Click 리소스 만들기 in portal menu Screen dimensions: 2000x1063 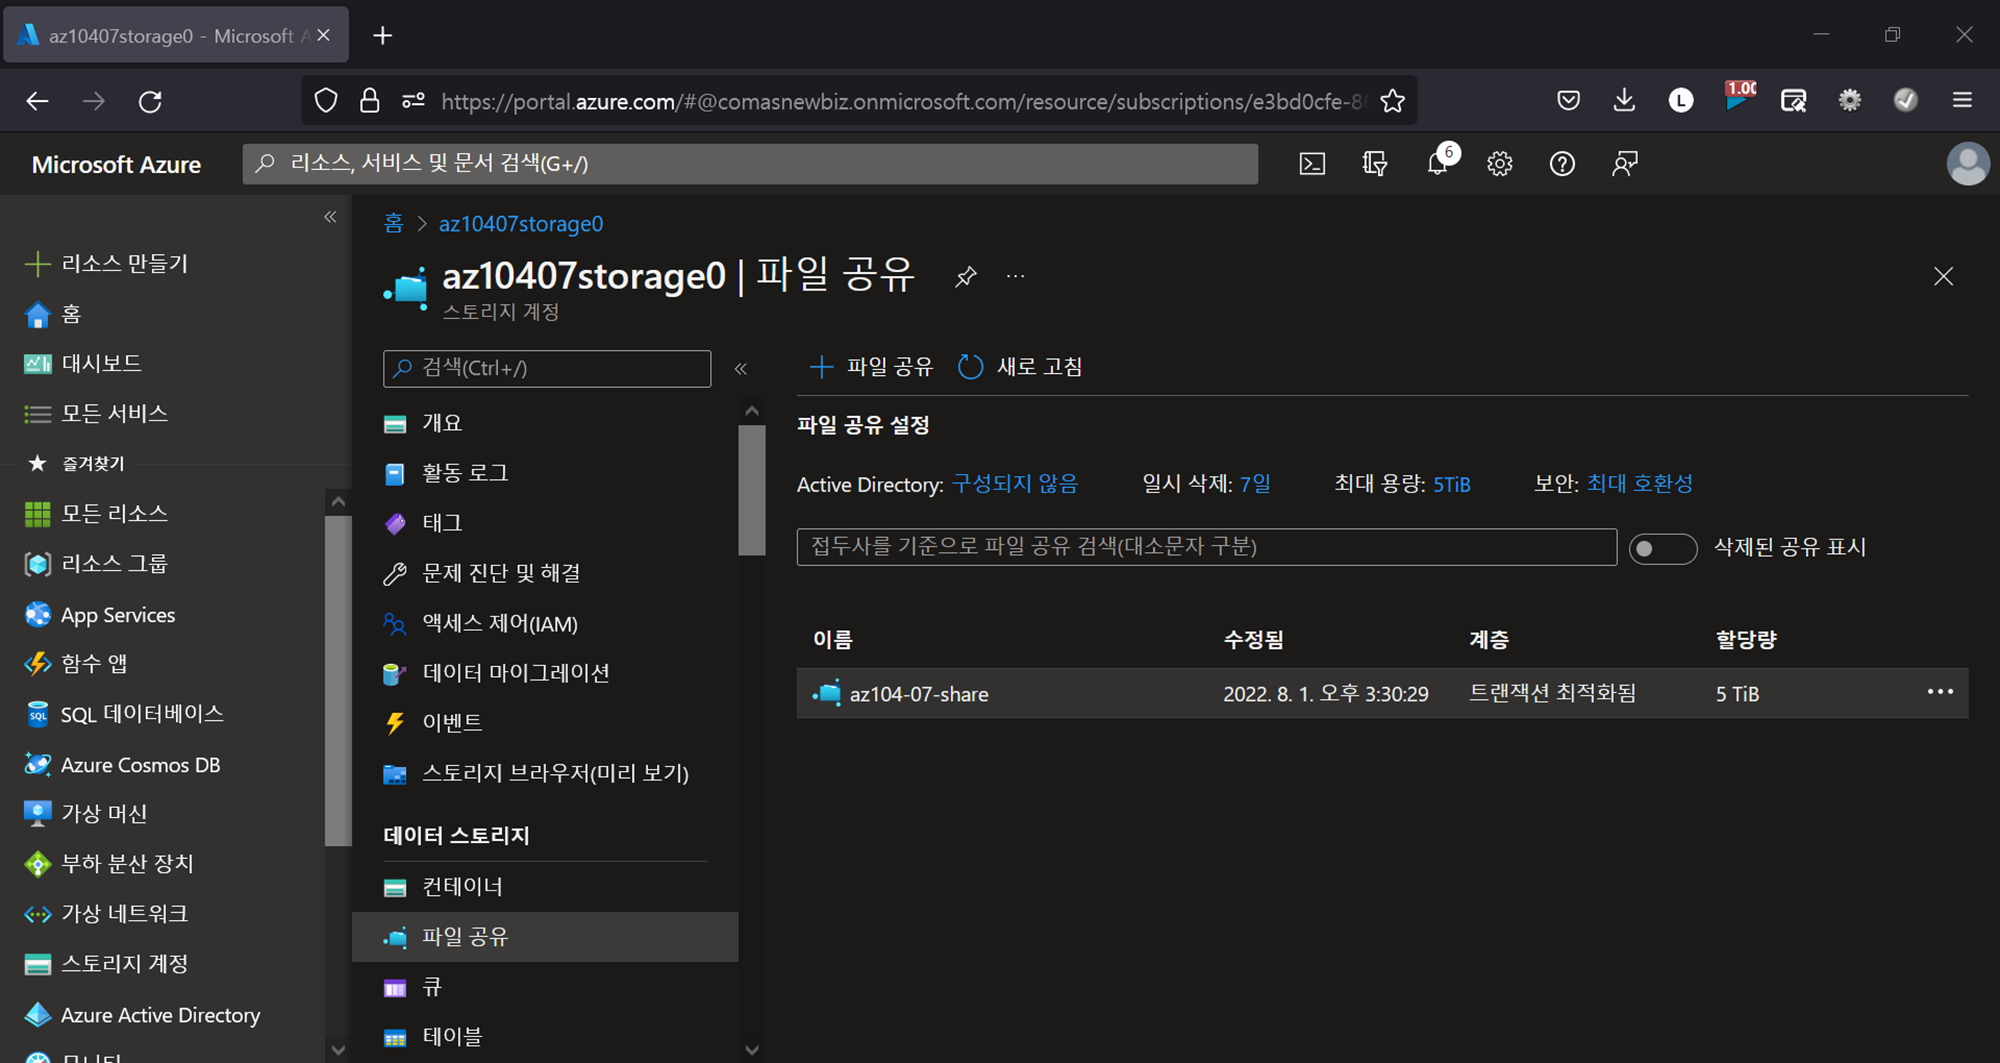coord(106,264)
